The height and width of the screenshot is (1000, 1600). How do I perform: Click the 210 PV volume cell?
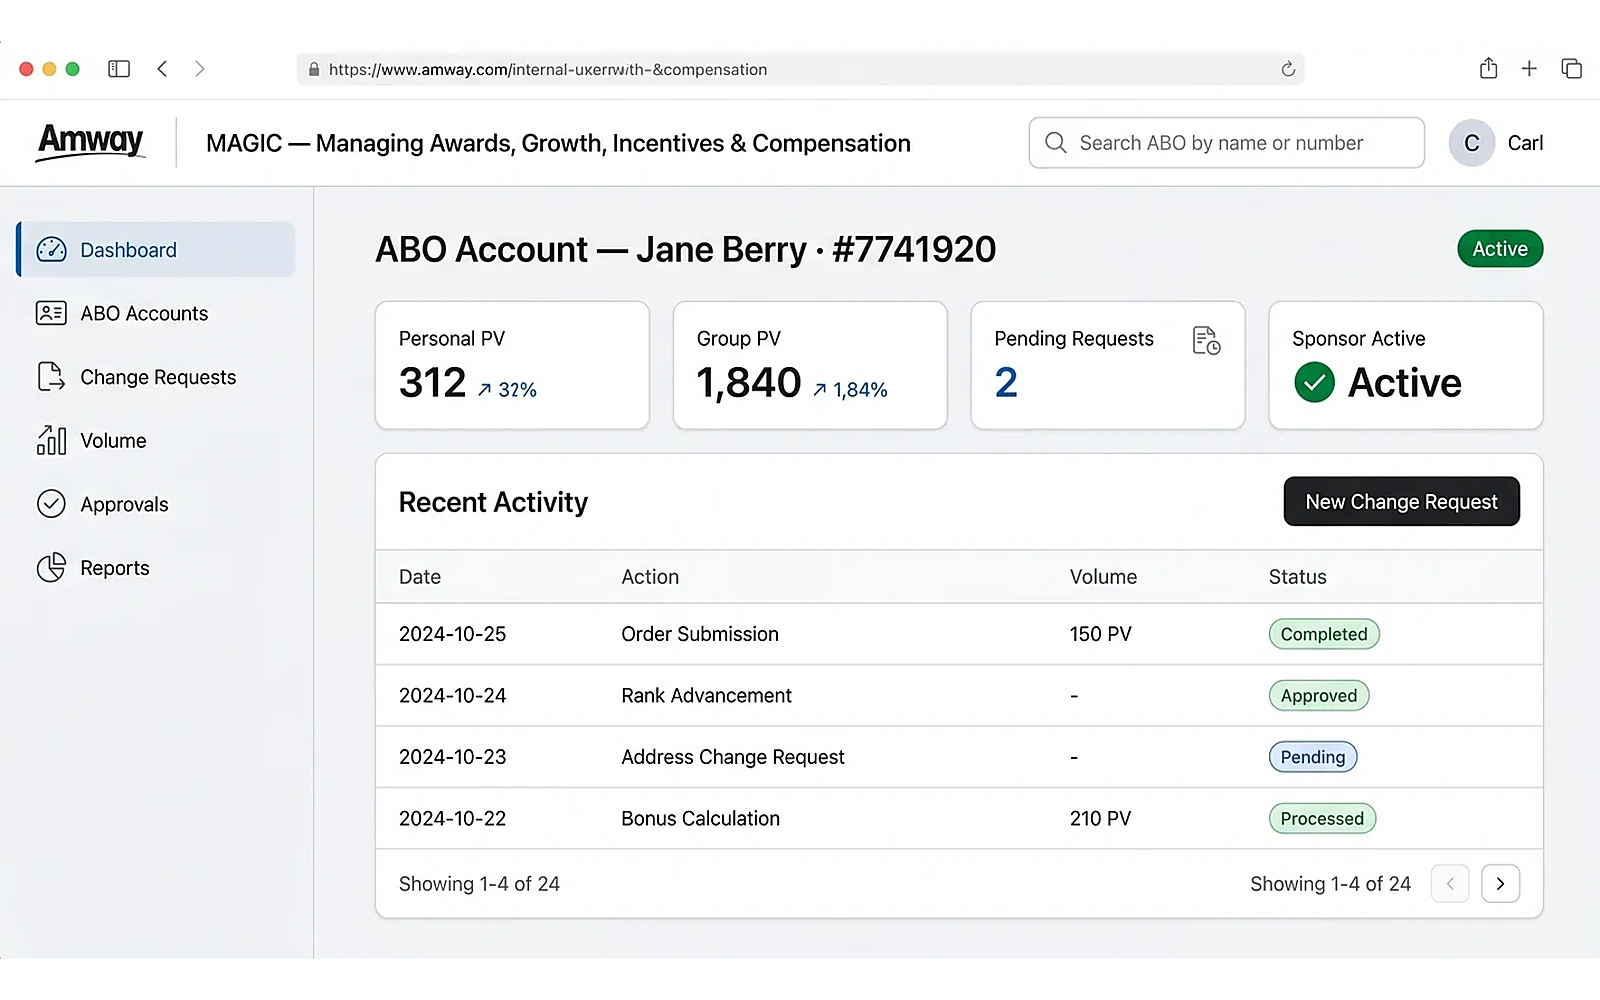click(x=1100, y=819)
